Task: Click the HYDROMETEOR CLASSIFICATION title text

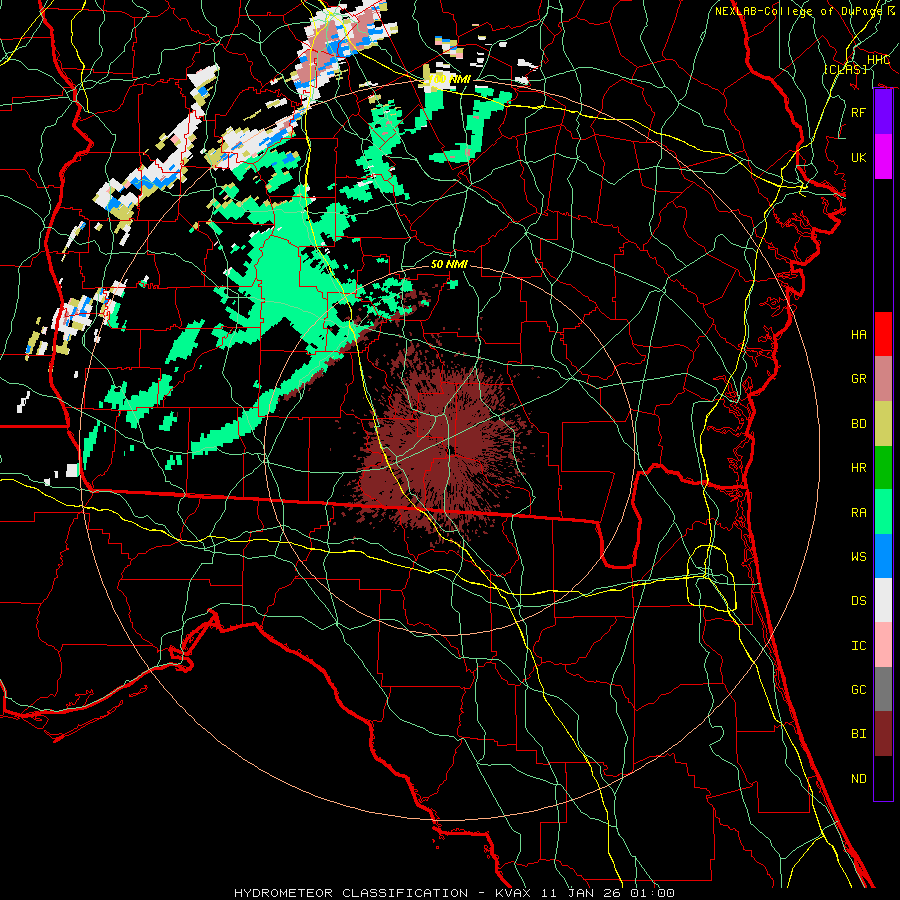Action: pos(351,893)
